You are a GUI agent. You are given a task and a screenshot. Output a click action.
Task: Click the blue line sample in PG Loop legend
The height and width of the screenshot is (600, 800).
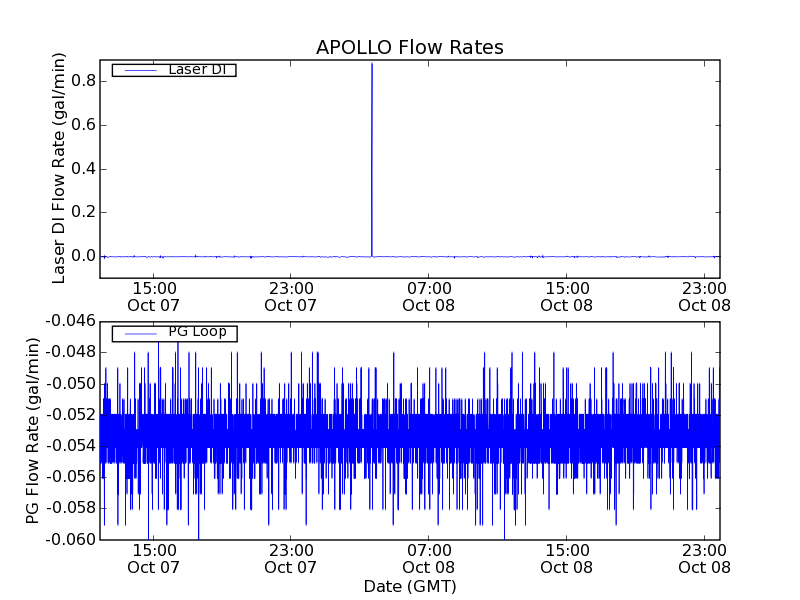point(139,333)
